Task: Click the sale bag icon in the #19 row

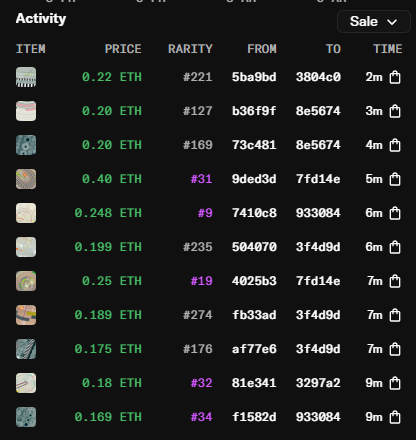Action: pos(395,281)
